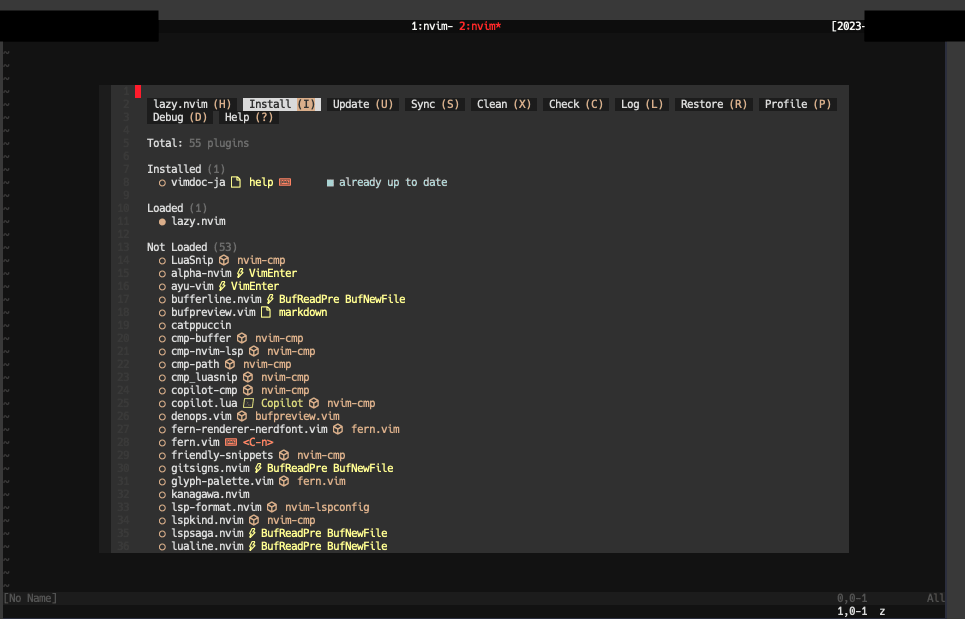Viewport: 965px width, 619px height.
Task: Run Update (U) from the lazy menu
Action: point(362,104)
